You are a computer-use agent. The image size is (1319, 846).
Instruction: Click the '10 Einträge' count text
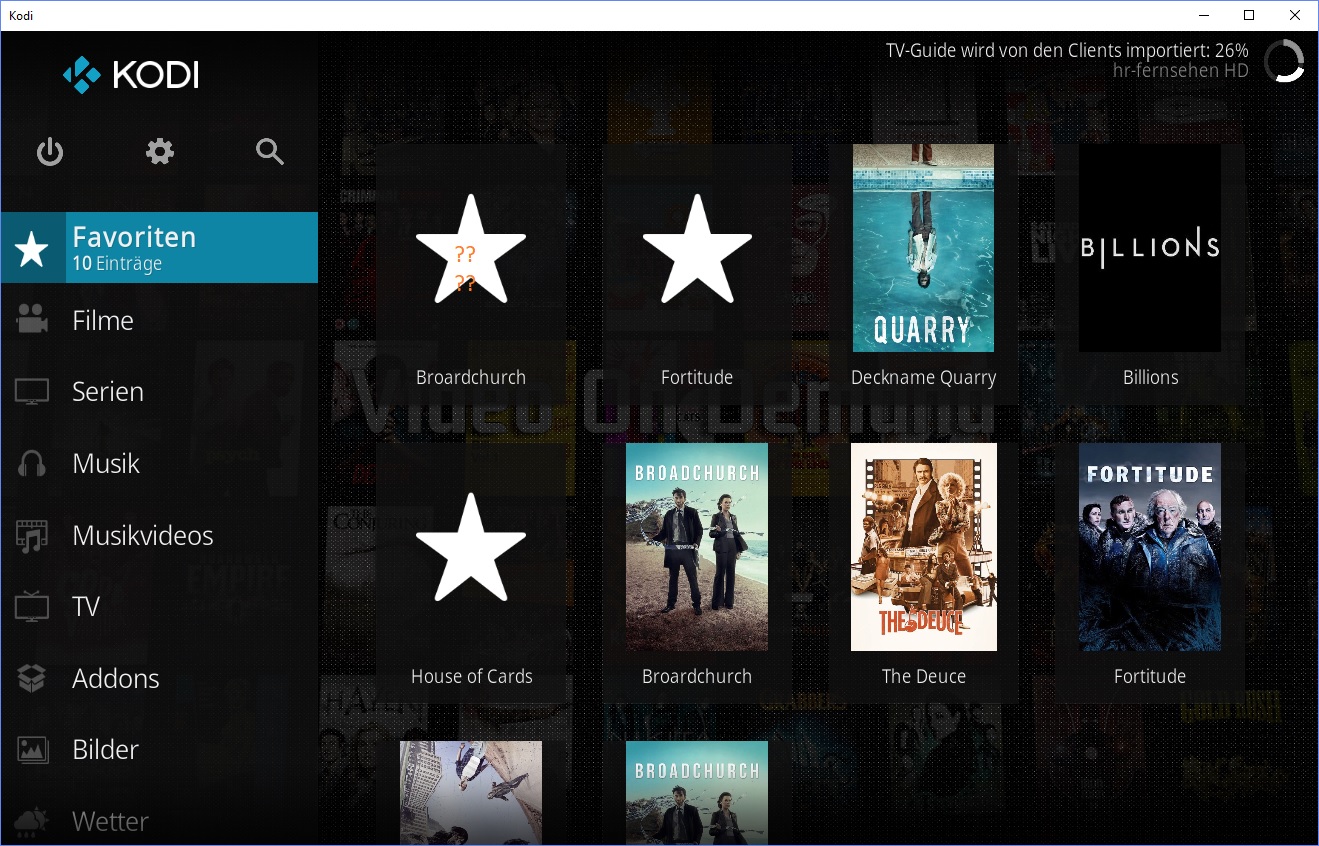[117, 265]
